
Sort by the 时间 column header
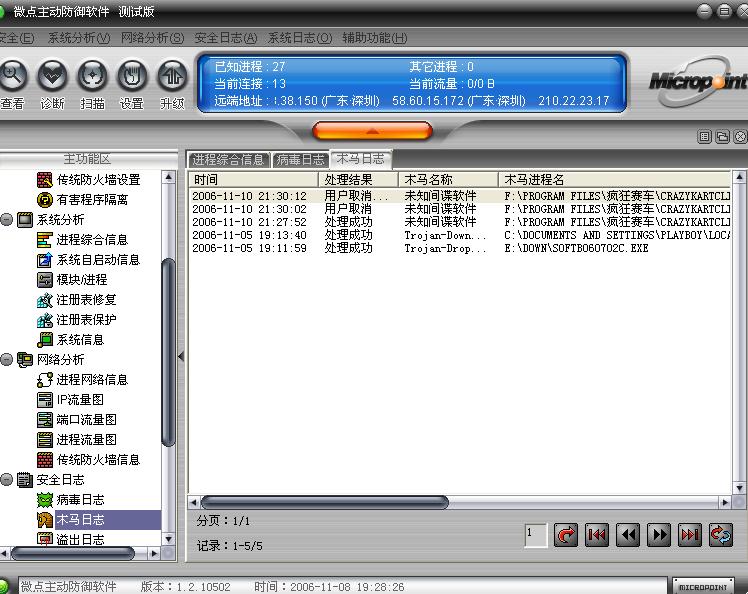254,180
